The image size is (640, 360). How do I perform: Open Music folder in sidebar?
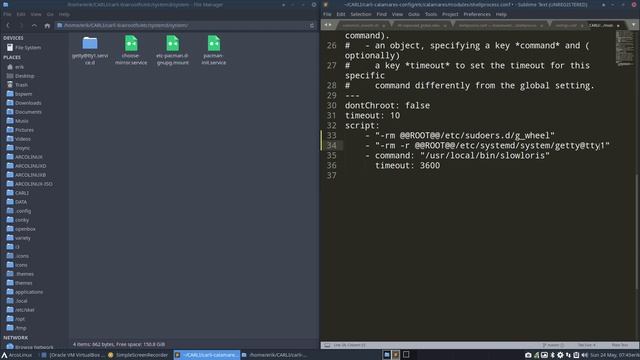[x=18, y=121]
